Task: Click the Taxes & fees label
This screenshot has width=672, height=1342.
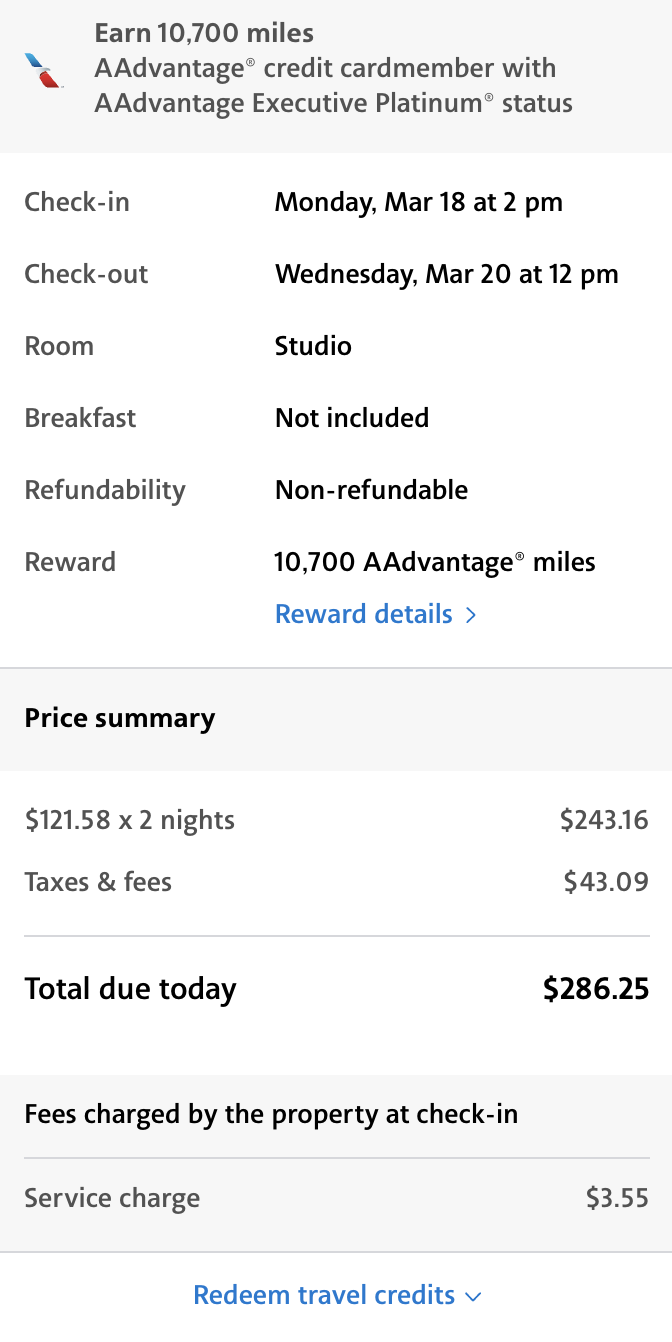Action: (x=98, y=882)
